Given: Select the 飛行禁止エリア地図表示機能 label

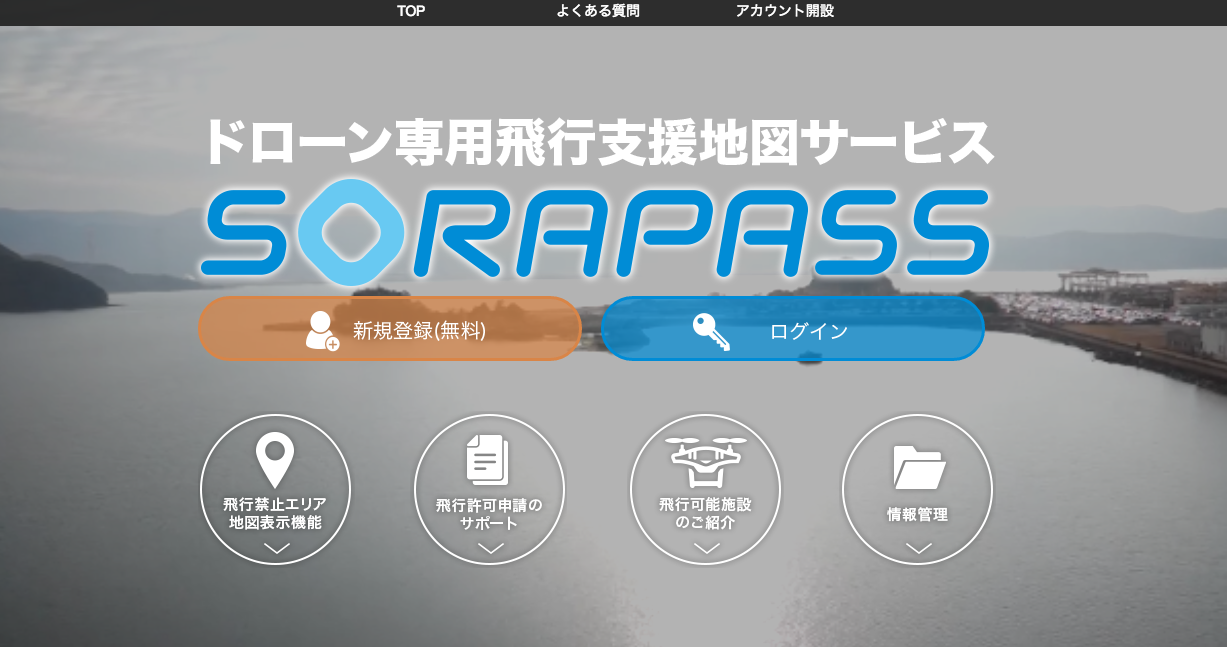Looking at the screenshot, I should 275,513.
